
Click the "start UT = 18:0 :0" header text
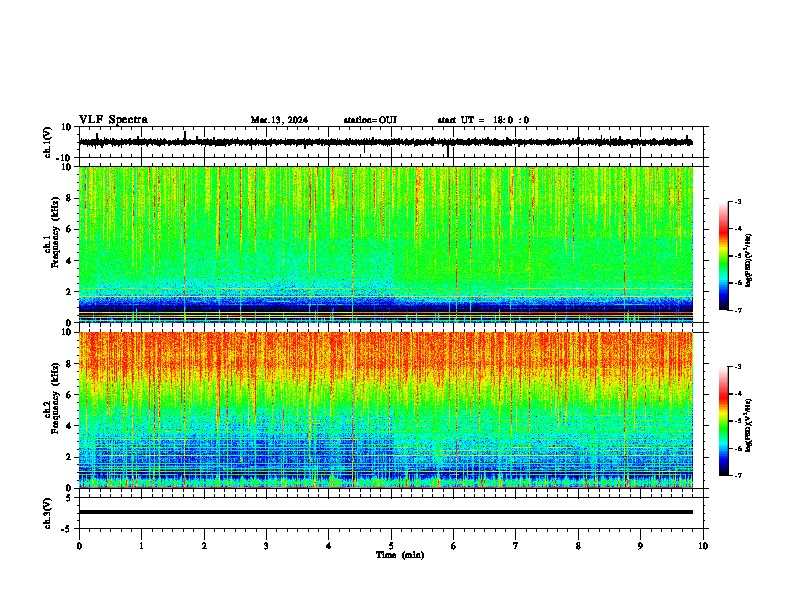pos(483,120)
